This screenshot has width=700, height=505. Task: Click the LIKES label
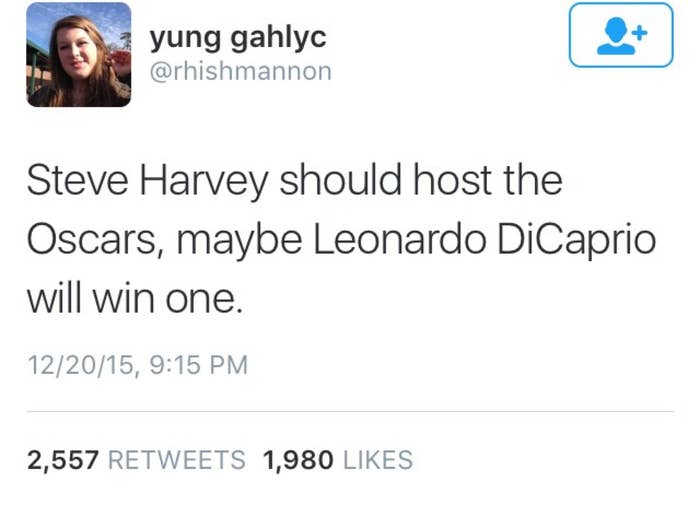tap(378, 460)
